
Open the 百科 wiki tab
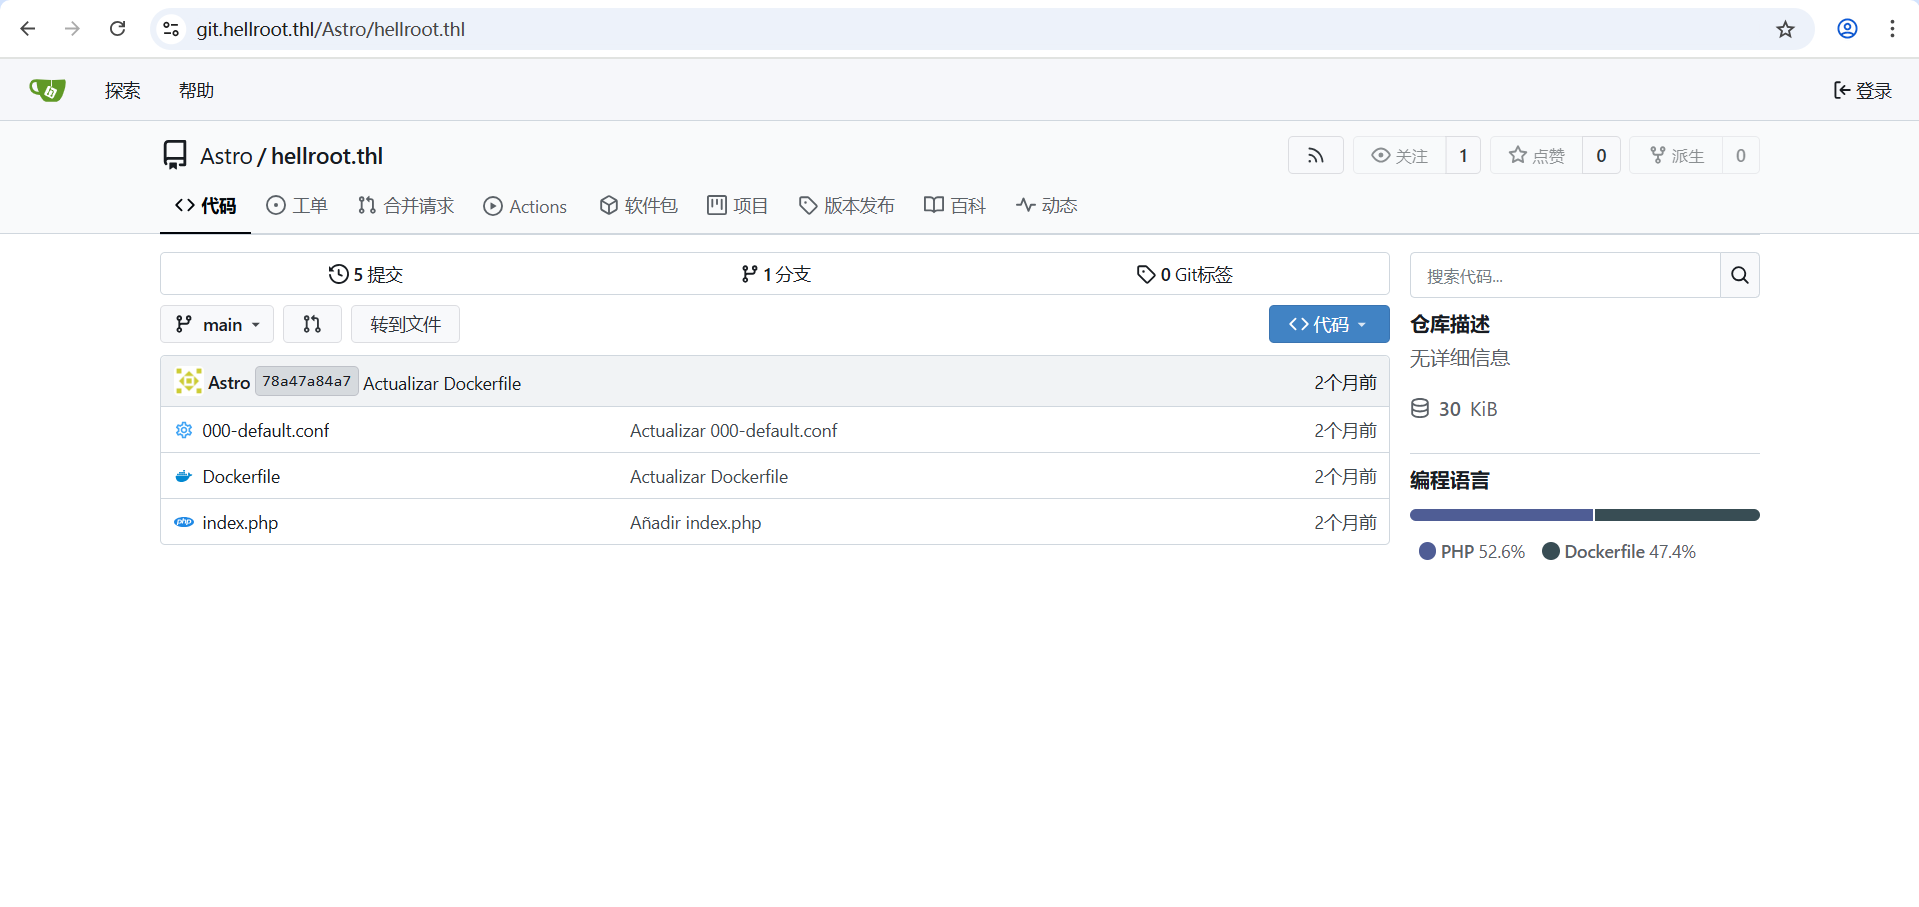[955, 206]
